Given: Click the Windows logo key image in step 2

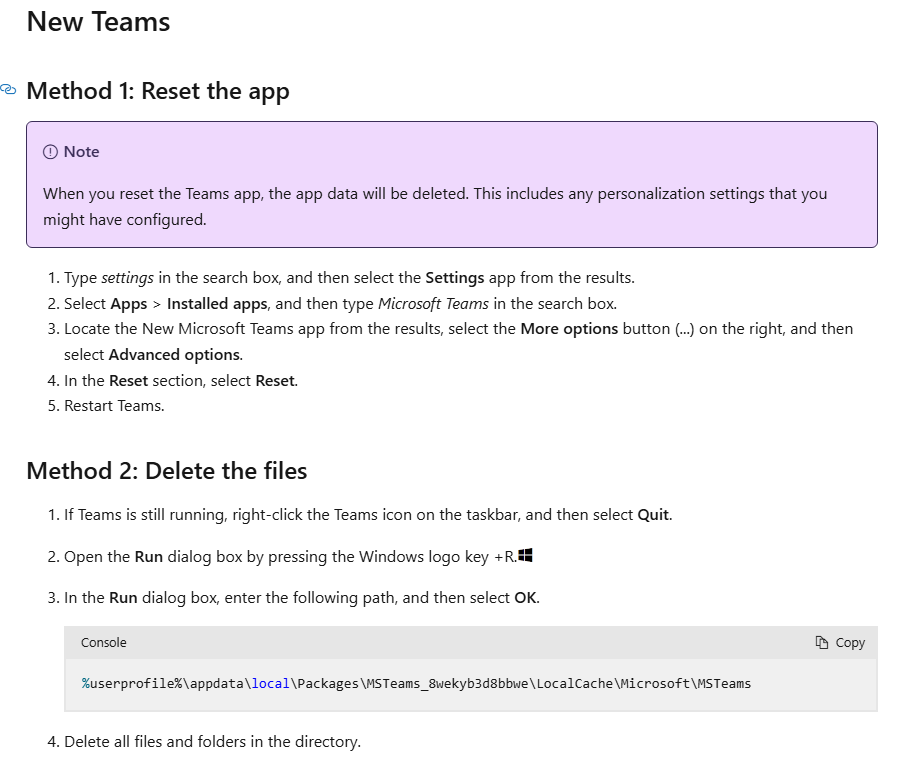Looking at the screenshot, I should 525,555.
